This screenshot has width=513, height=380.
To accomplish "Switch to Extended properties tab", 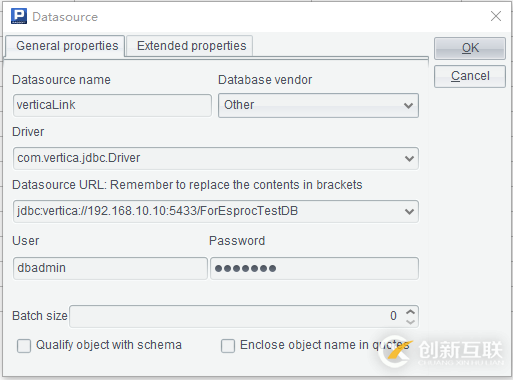I will pos(190,46).
